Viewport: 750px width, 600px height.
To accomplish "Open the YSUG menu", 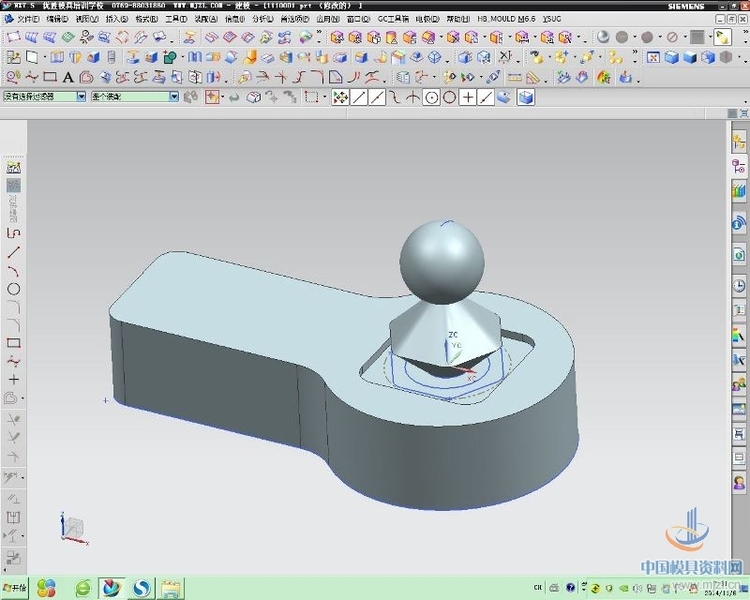I will pyautogui.click(x=552, y=19).
